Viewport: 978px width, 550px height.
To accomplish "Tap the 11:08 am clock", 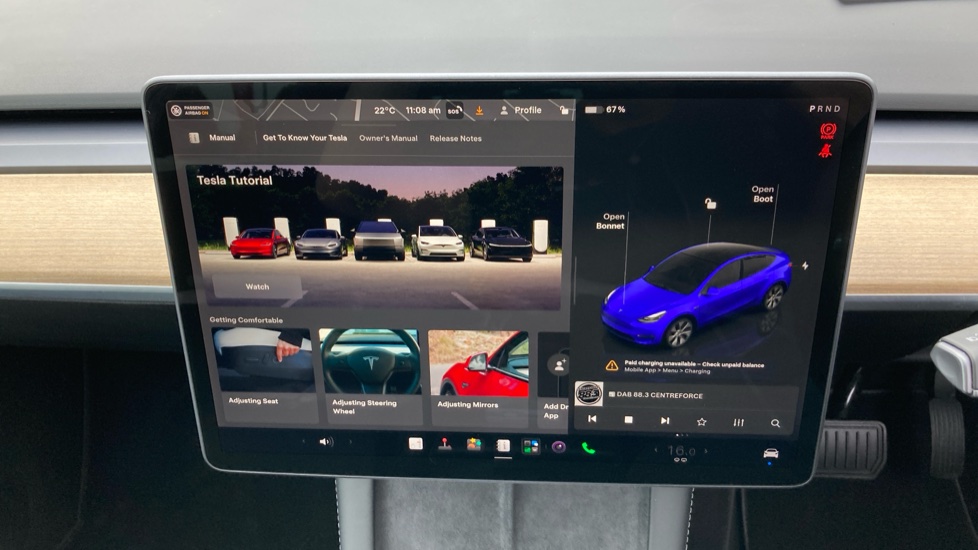I will tap(423, 110).
